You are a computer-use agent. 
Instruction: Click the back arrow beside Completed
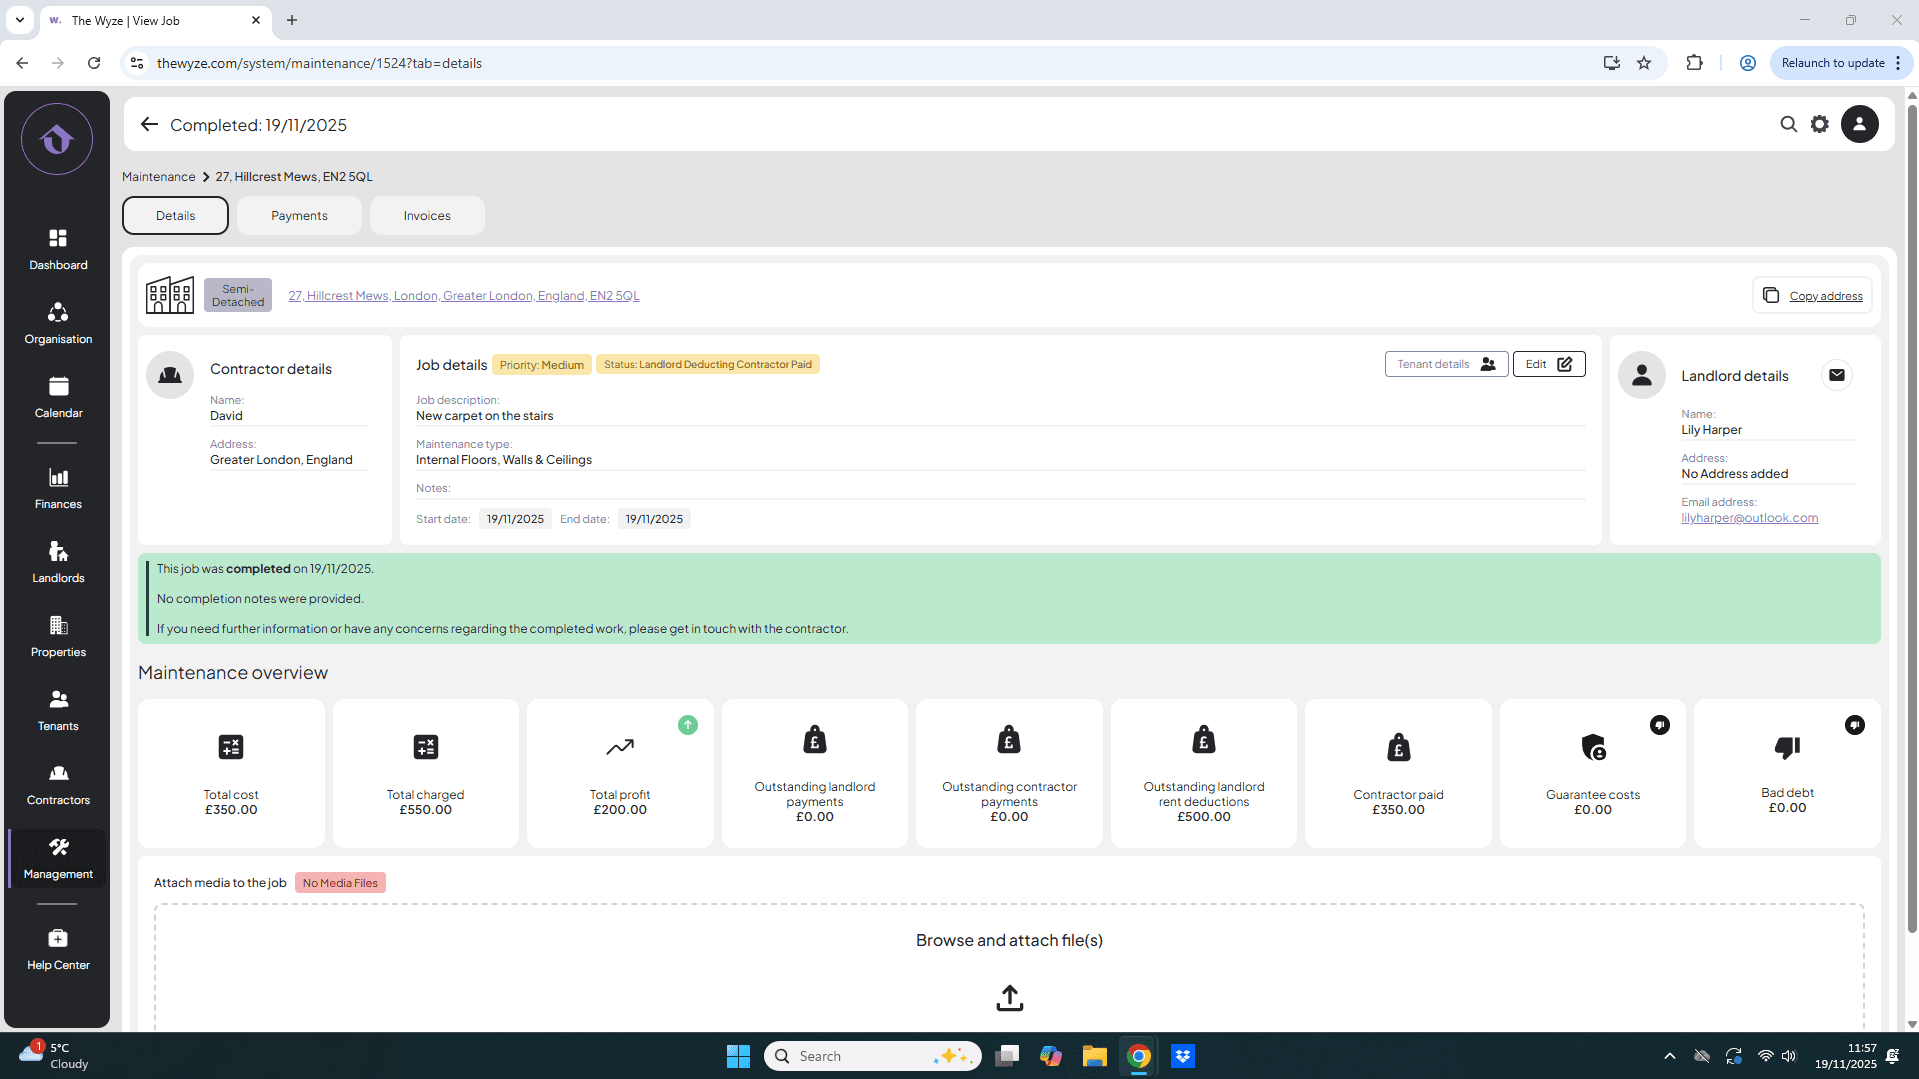149,125
